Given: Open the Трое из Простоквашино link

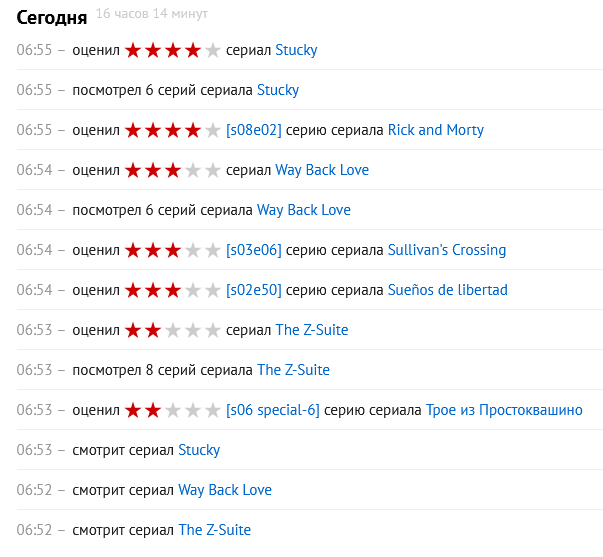Looking at the screenshot, I should point(504,410).
